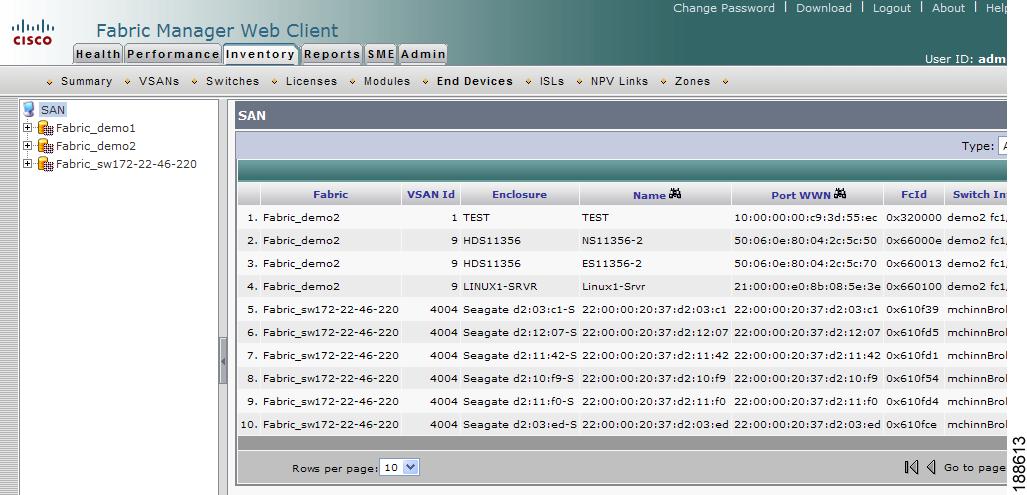Click FcId 0x660100 cell
Image resolution: width=1027 pixels, height=495 pixels.
point(914,287)
